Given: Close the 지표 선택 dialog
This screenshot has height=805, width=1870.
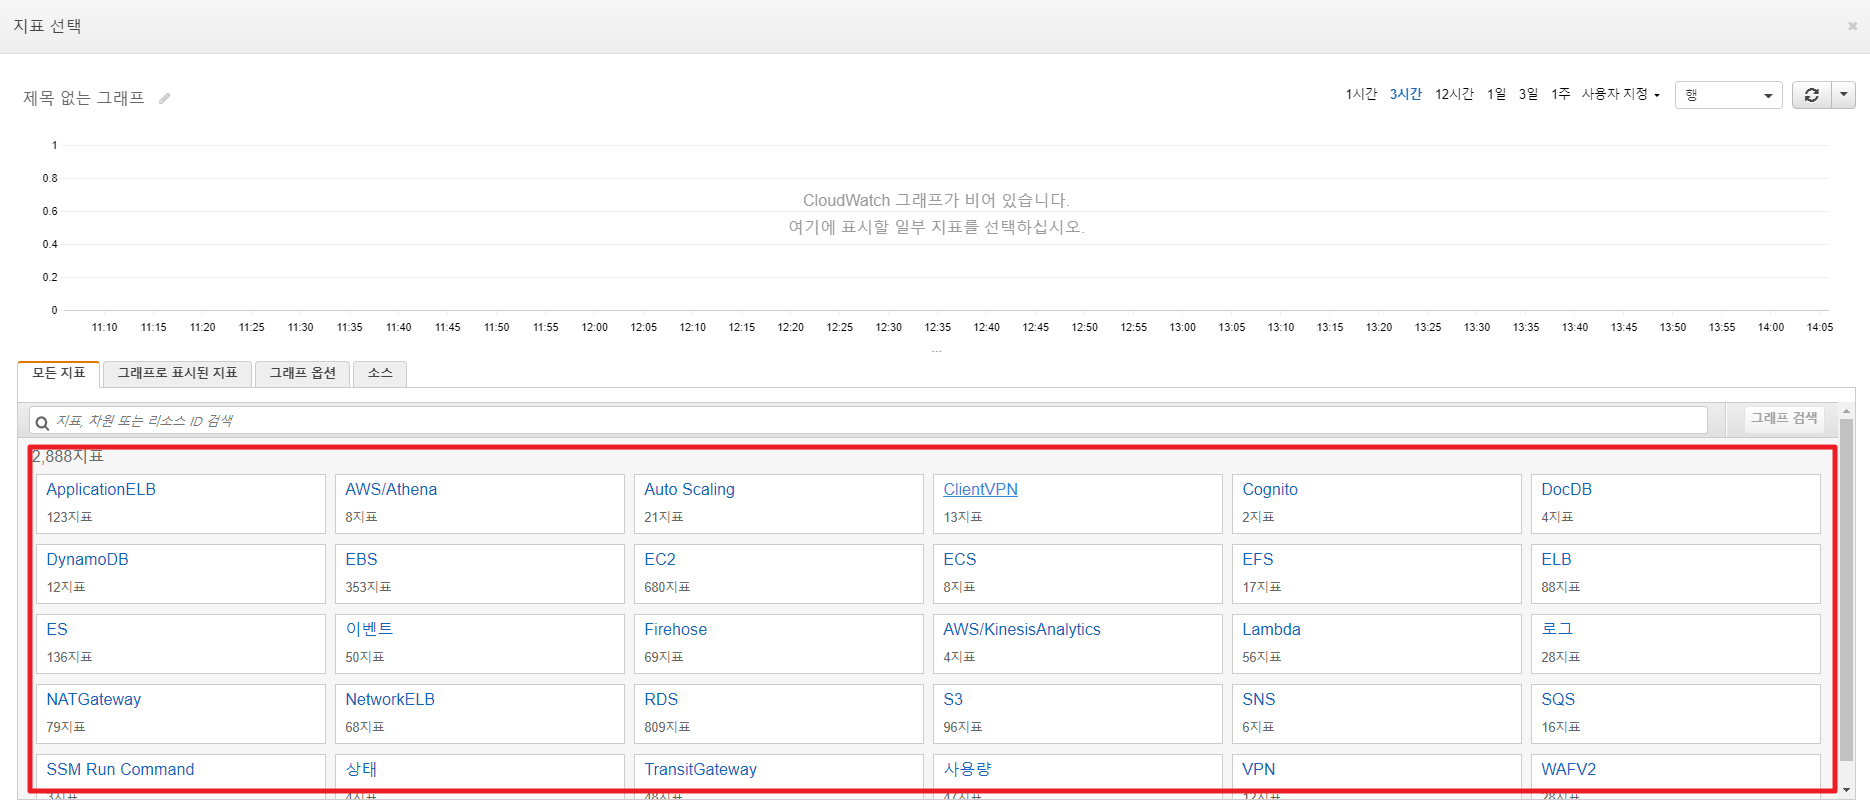Looking at the screenshot, I should pyautogui.click(x=1852, y=26).
